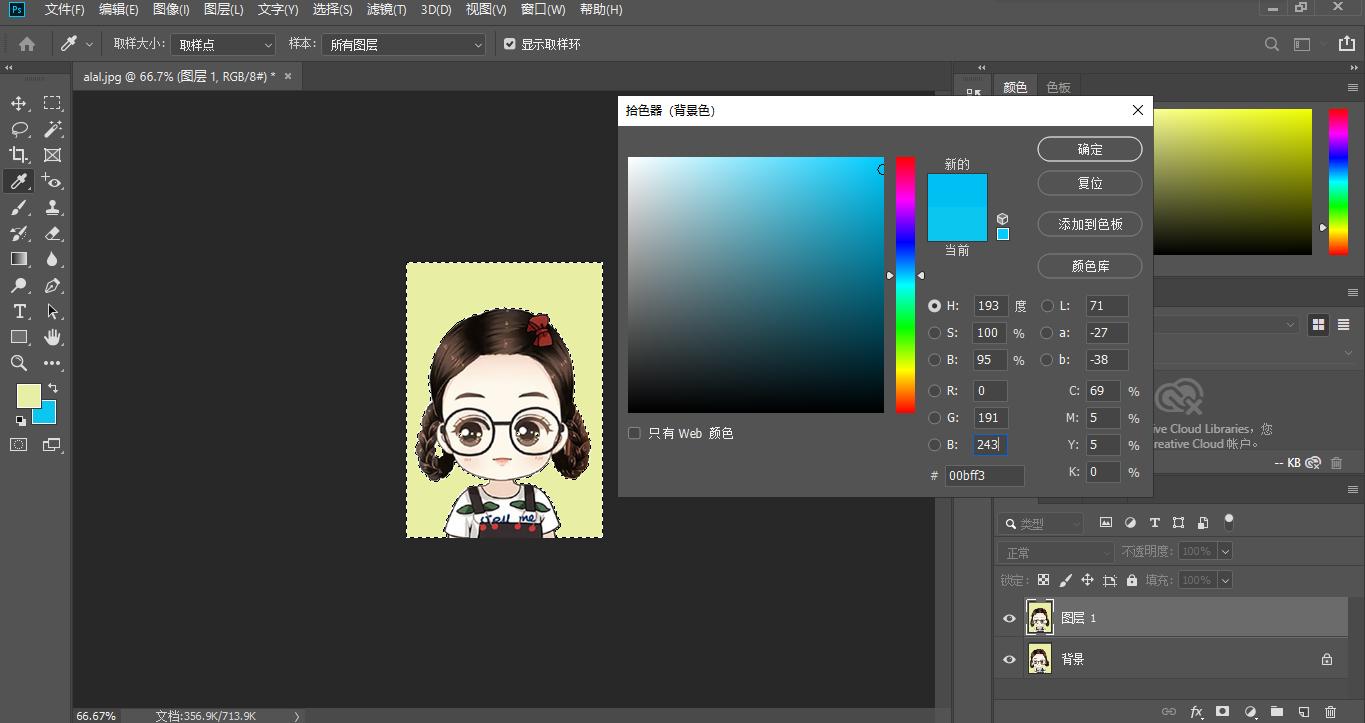Expand the eyedropper tool preset dropdown arrow
This screenshot has width=1365, height=723.
point(90,44)
